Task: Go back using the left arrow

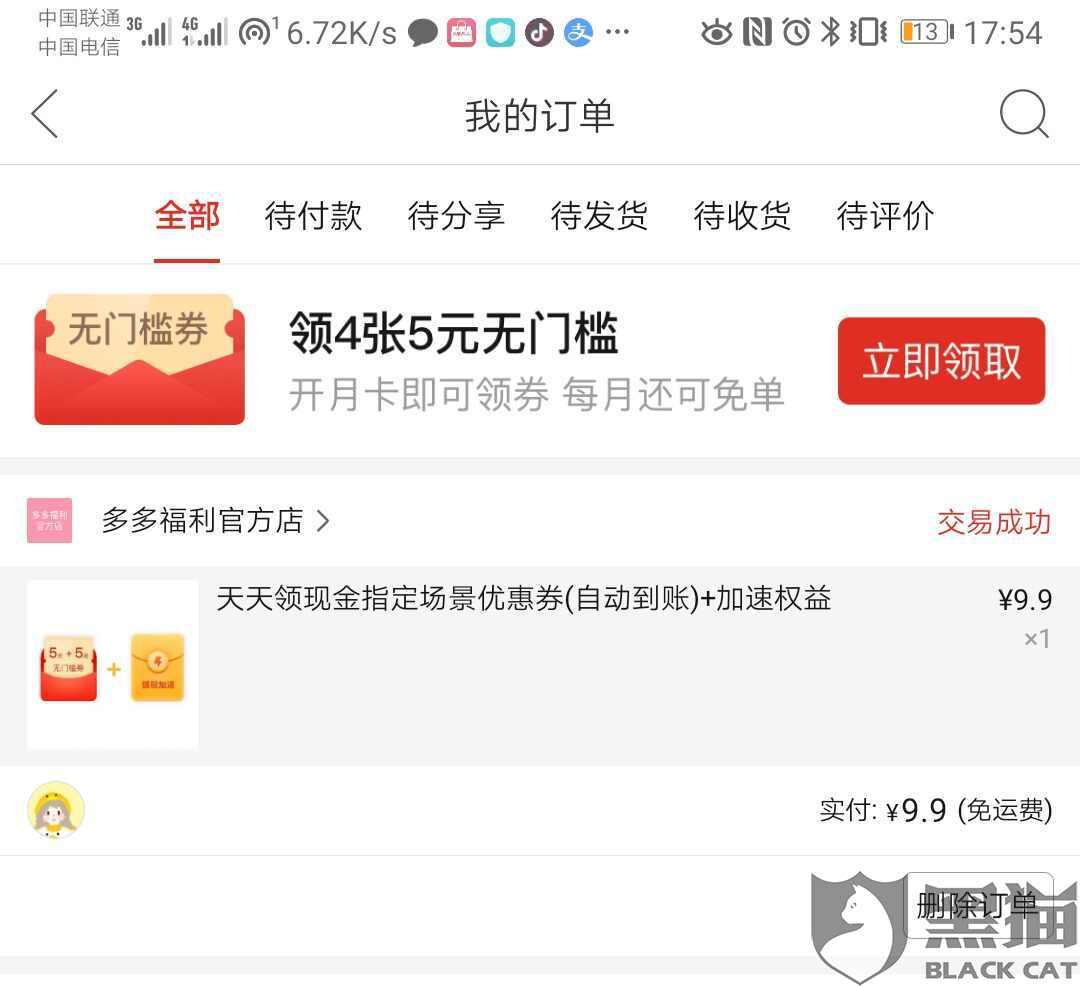Action: pos(45,114)
